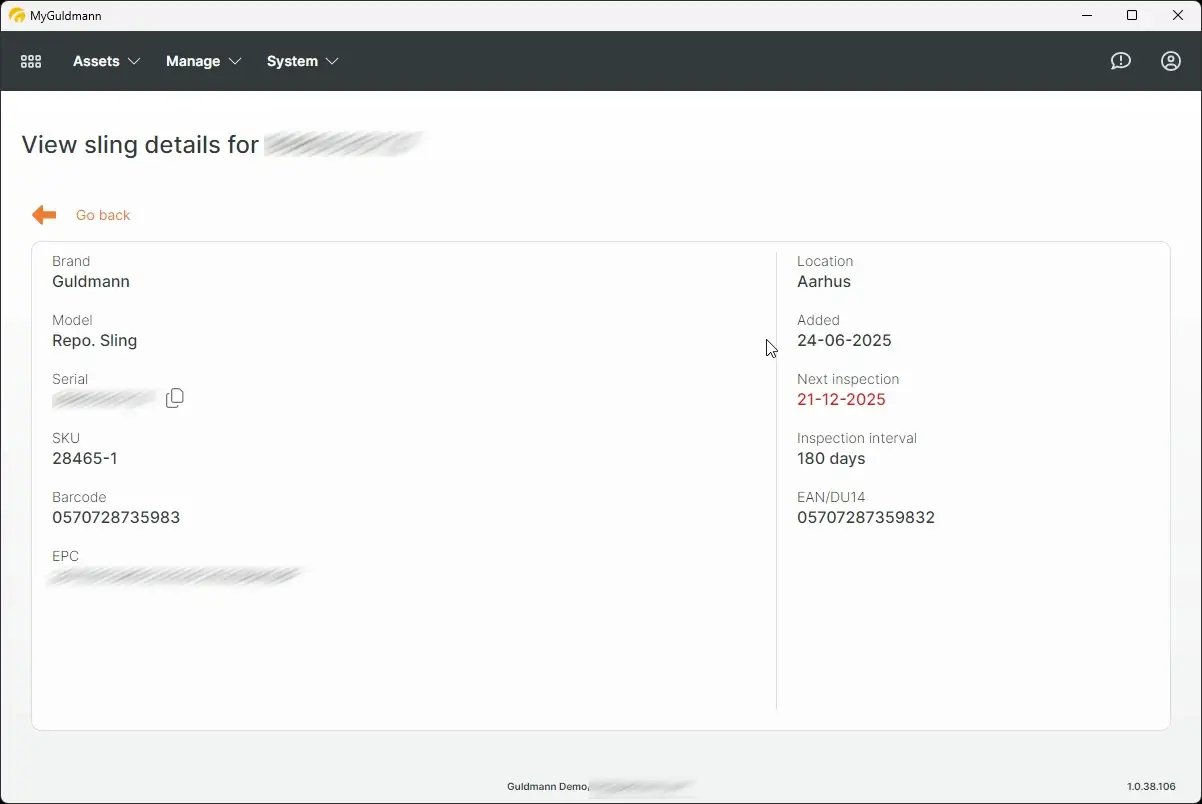Click the red next inspection date 21-12-2025
1202x804 pixels.
[841, 399]
